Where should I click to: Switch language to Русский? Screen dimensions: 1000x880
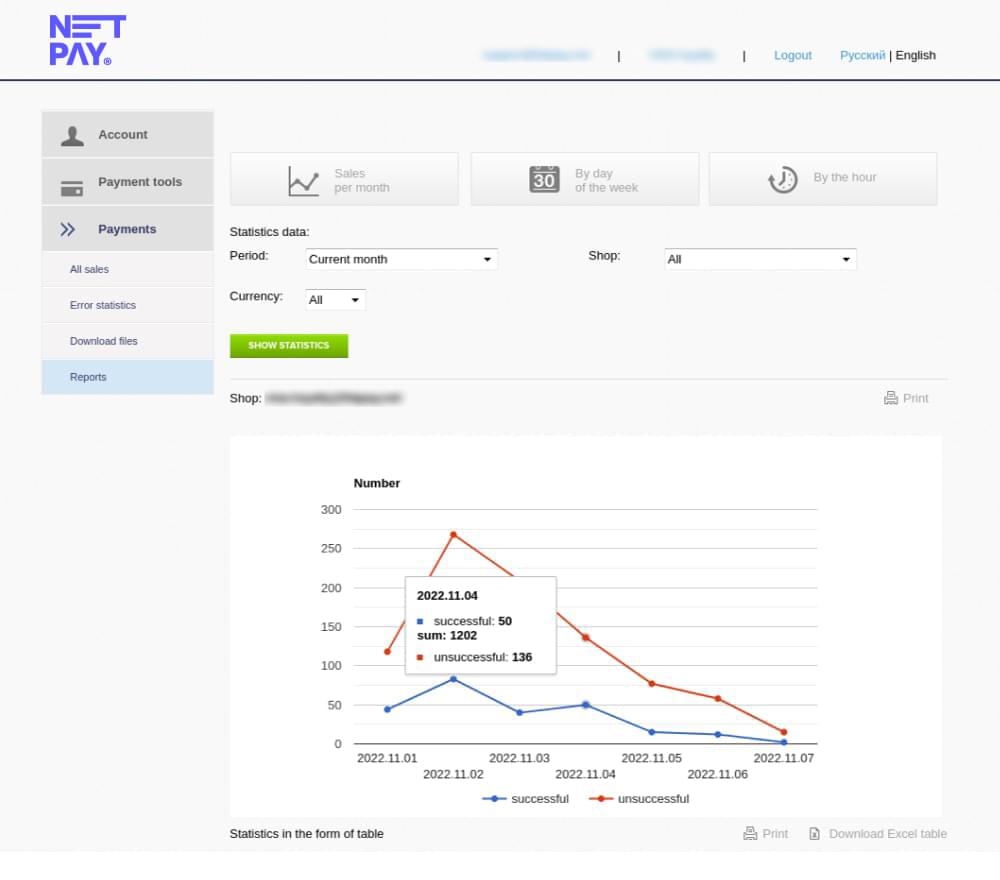[862, 56]
